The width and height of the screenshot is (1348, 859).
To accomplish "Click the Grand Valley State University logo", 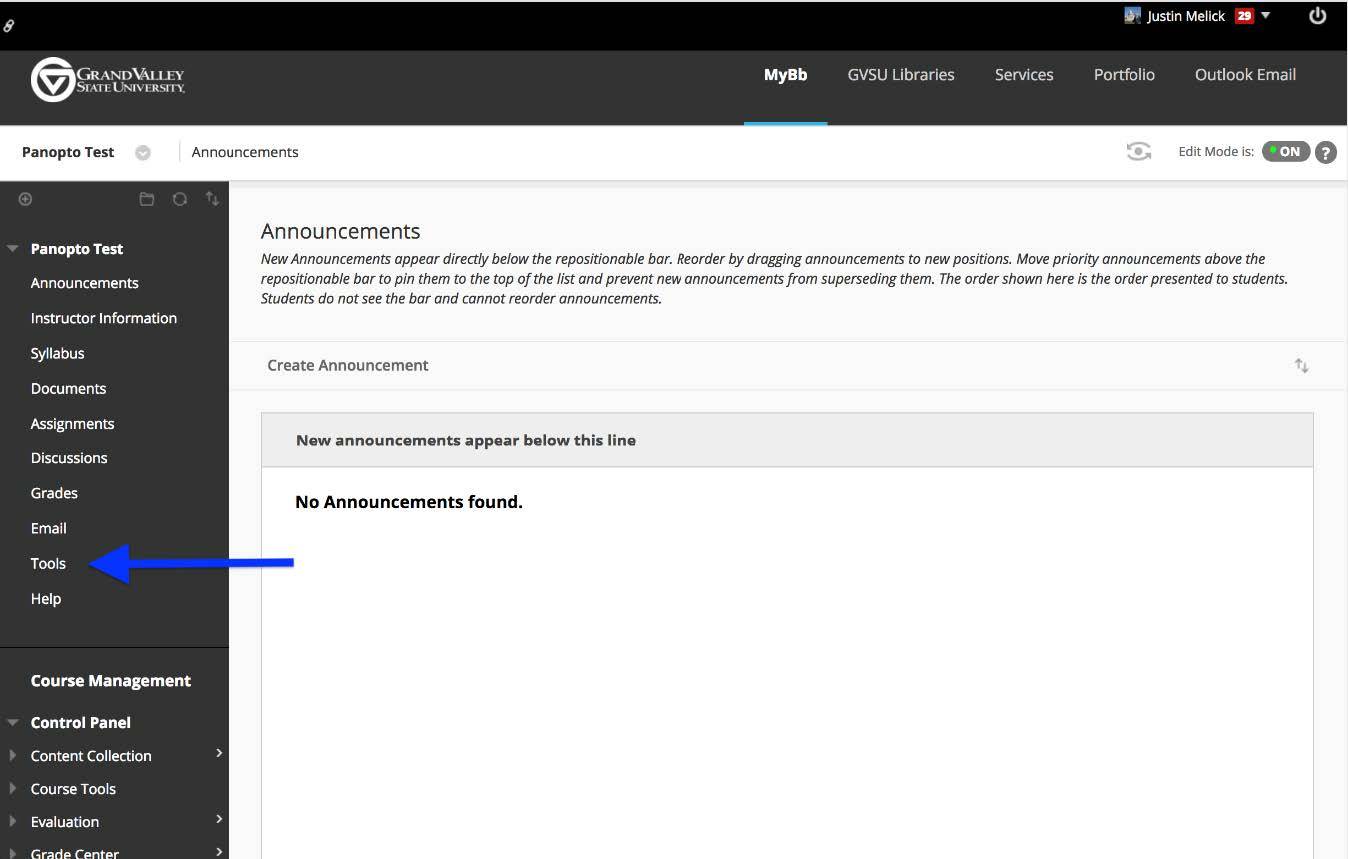I will tap(108, 80).
